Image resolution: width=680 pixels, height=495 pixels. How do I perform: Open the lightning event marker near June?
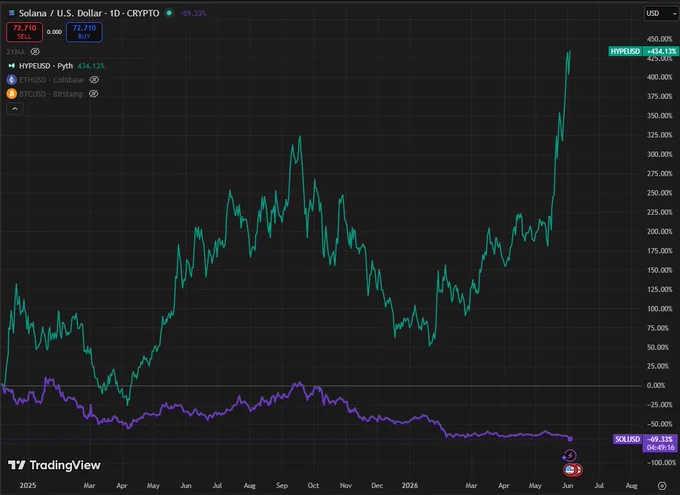tap(569, 456)
